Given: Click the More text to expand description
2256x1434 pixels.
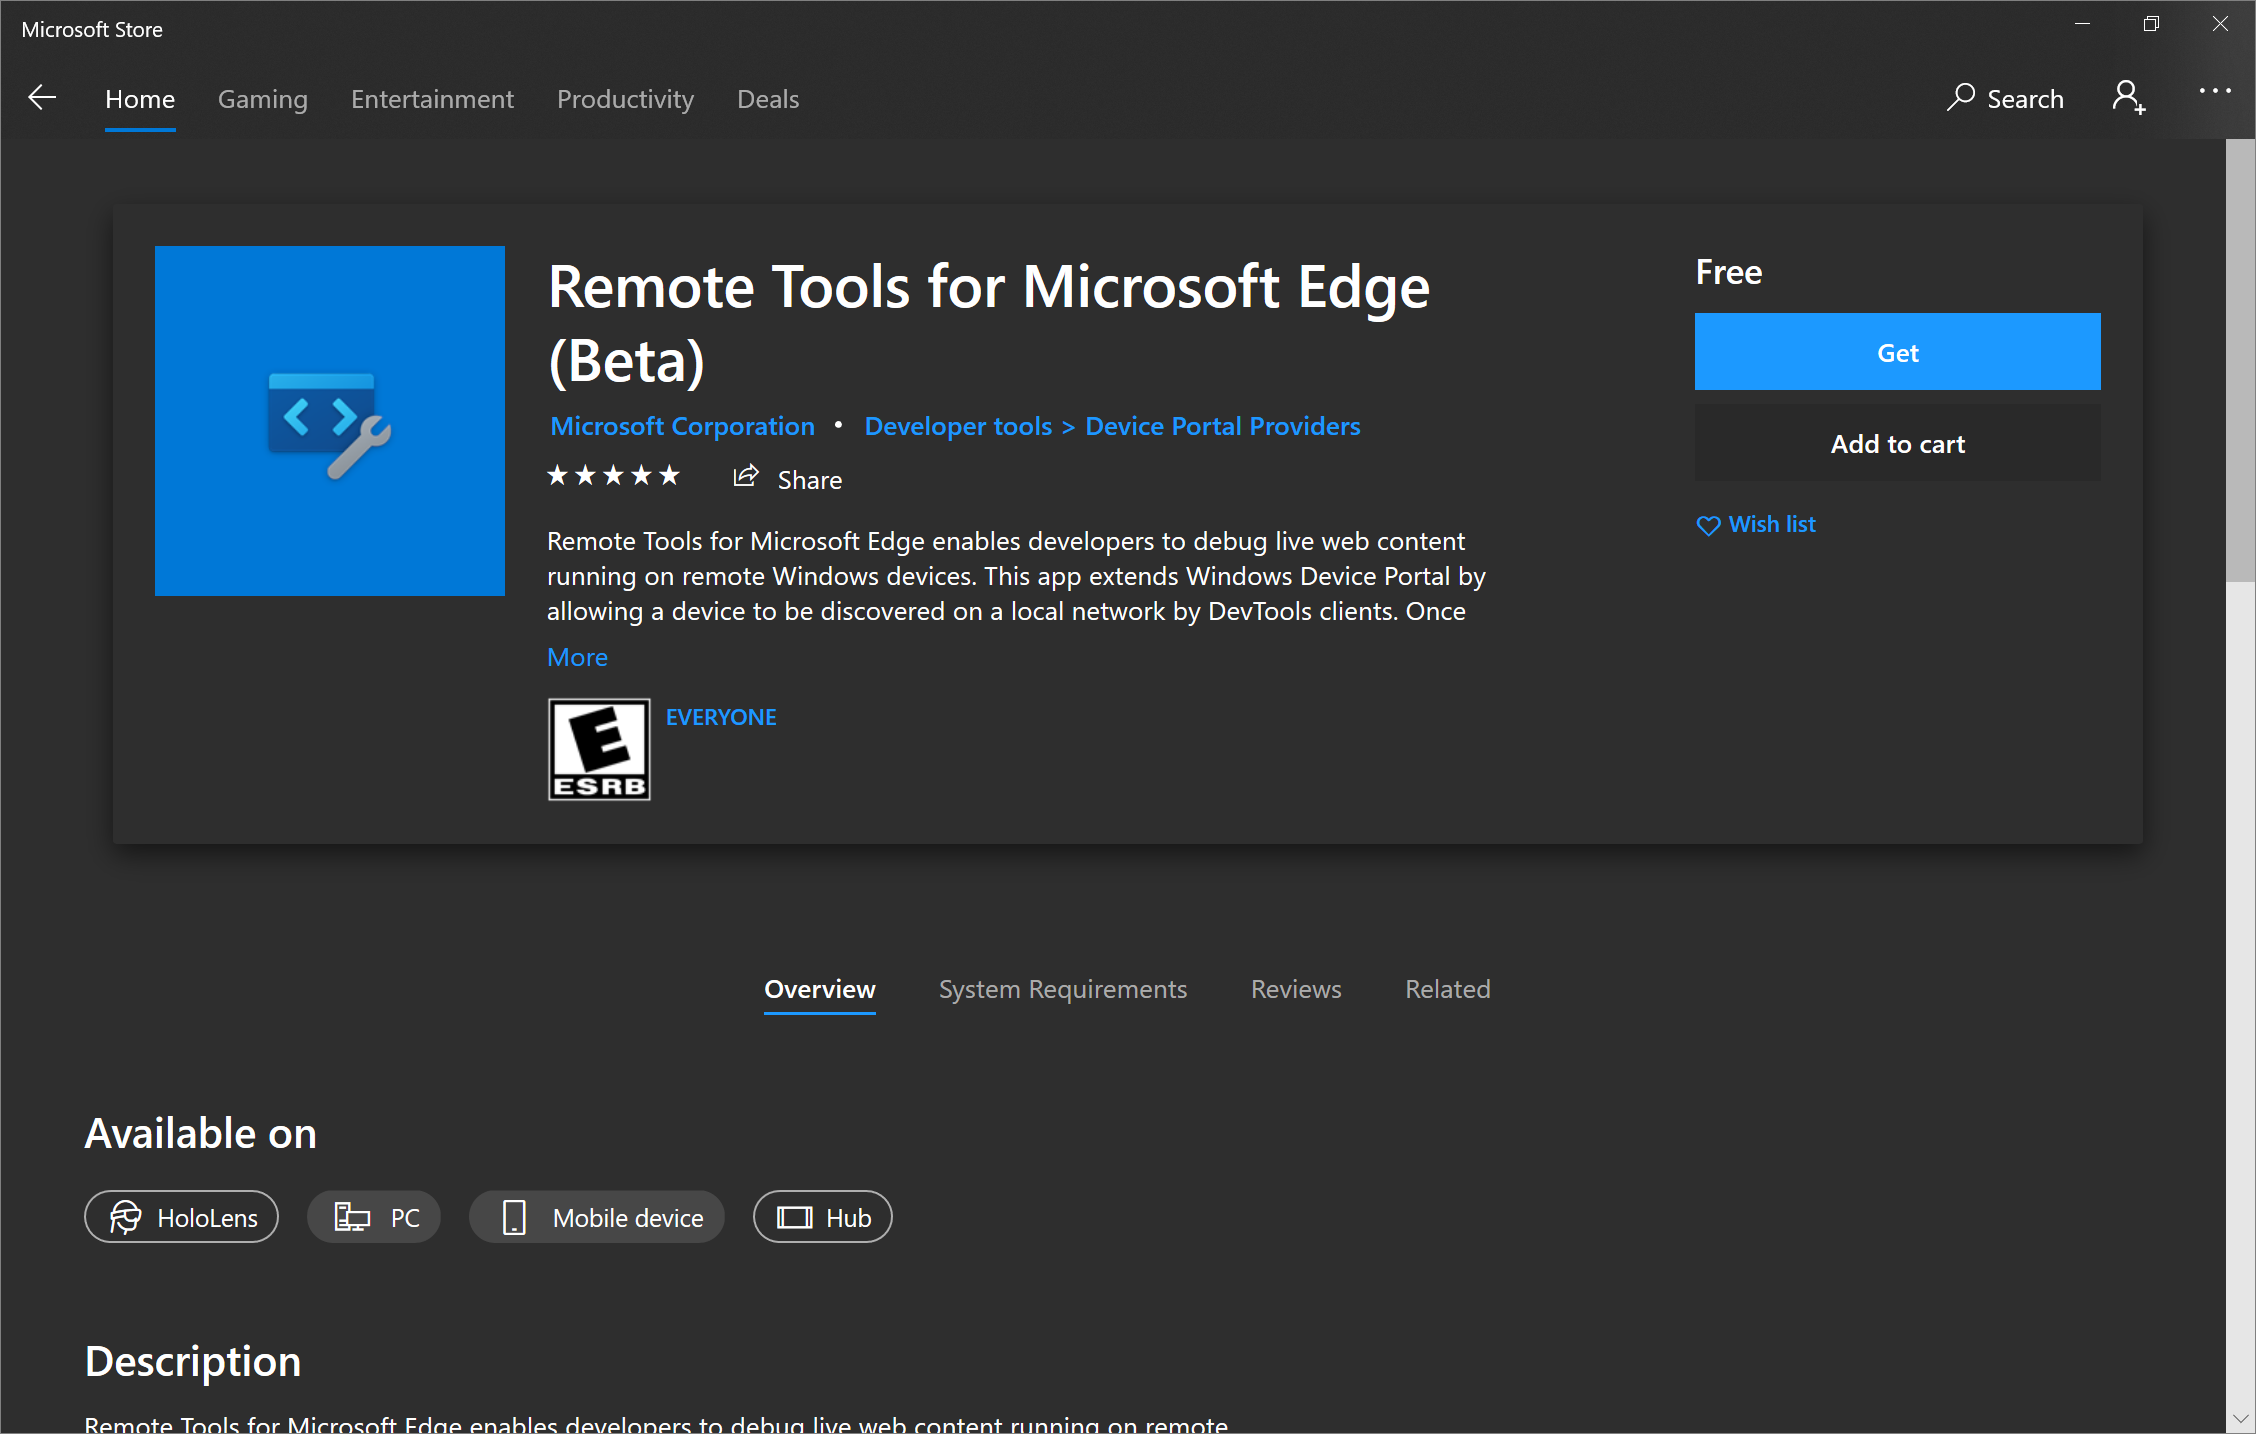Looking at the screenshot, I should (577, 656).
